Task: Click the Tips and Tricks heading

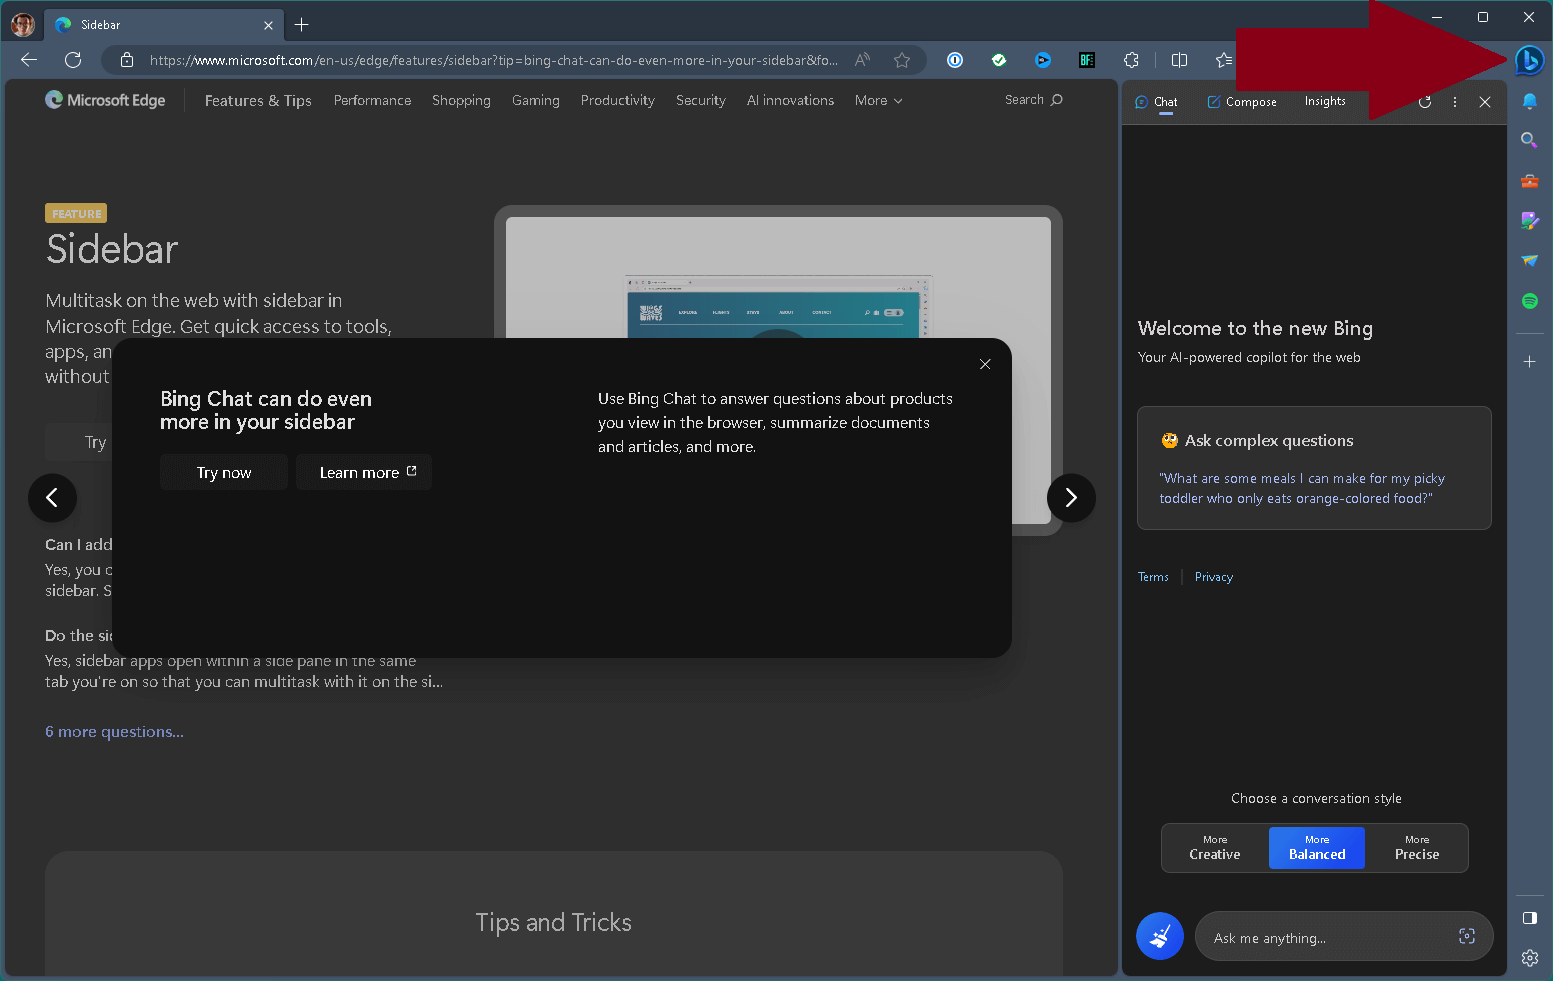Action: click(554, 922)
